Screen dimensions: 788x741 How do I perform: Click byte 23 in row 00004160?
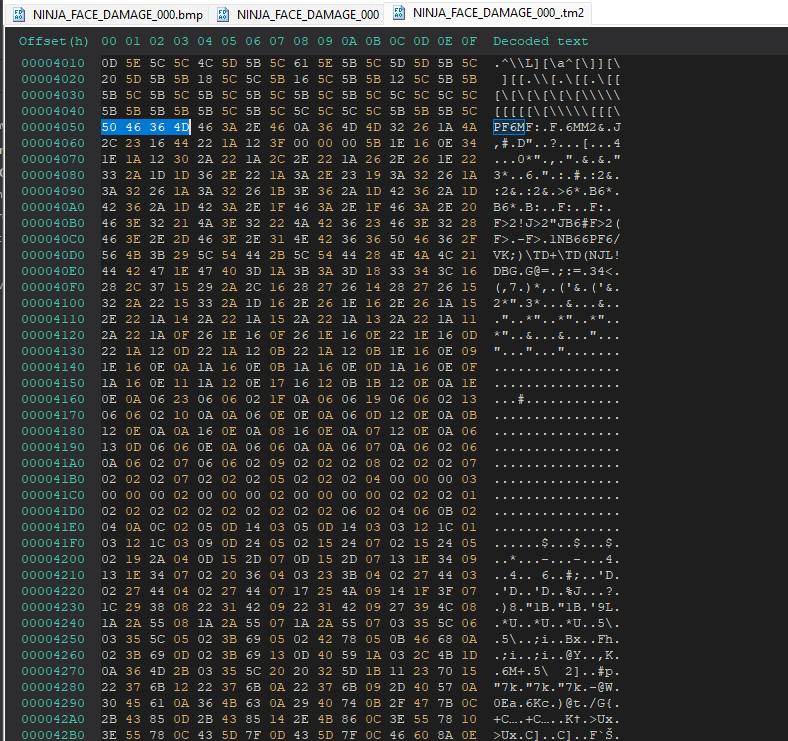[181, 399]
